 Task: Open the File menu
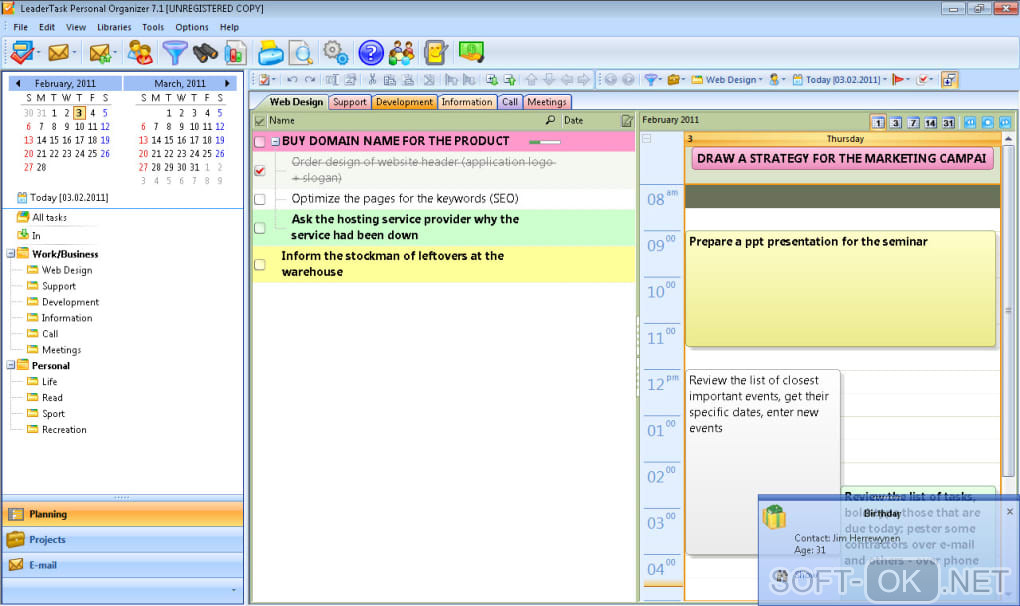pos(20,27)
